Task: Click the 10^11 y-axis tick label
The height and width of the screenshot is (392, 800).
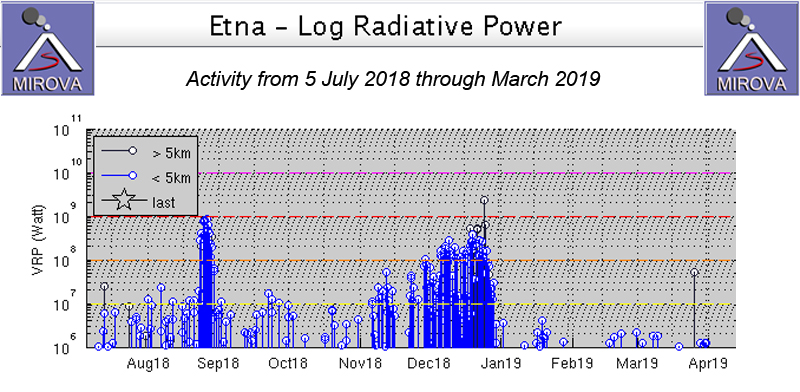Action: tap(67, 127)
